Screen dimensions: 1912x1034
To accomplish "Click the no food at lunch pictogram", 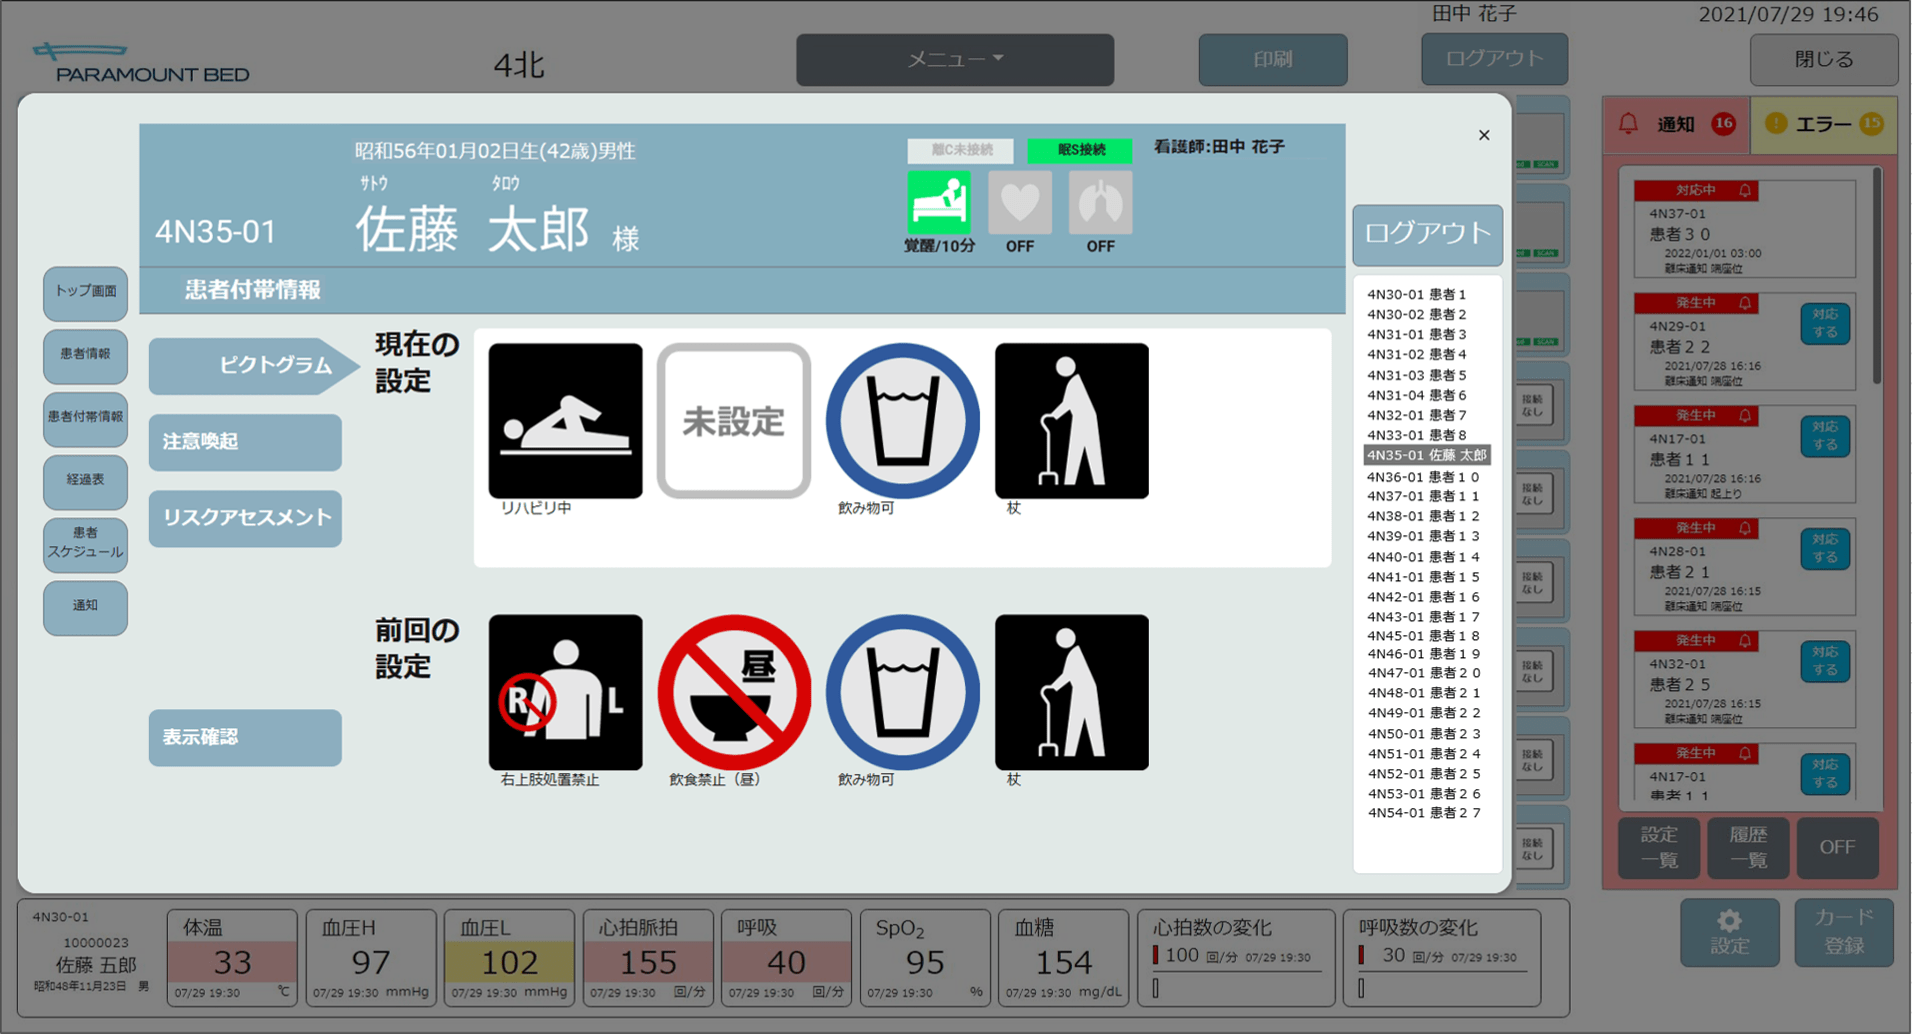I will point(733,692).
